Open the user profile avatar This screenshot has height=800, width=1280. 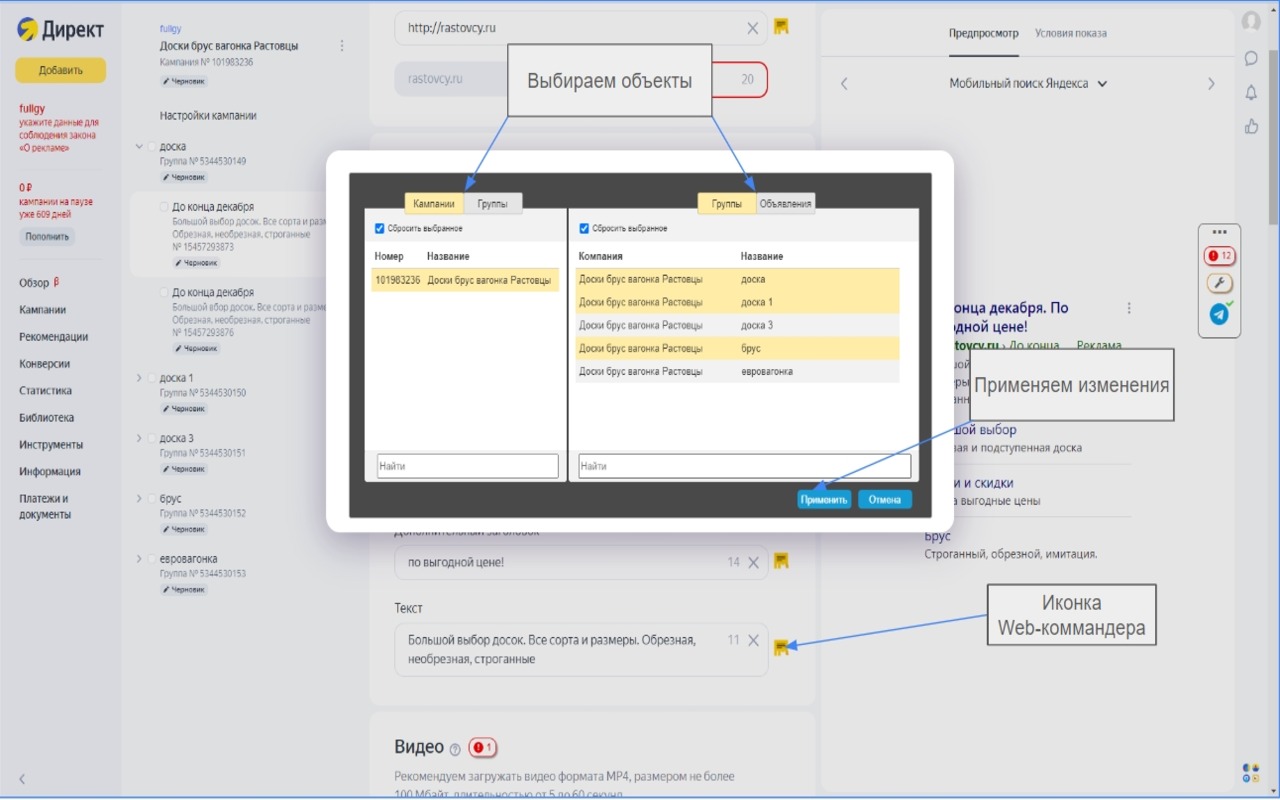pyautogui.click(x=1251, y=22)
